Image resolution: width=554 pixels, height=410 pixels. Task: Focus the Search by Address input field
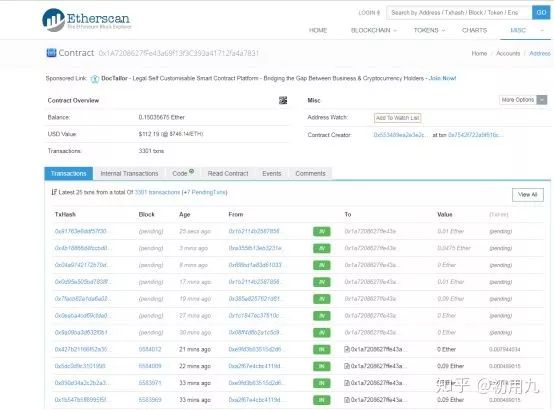(x=459, y=13)
